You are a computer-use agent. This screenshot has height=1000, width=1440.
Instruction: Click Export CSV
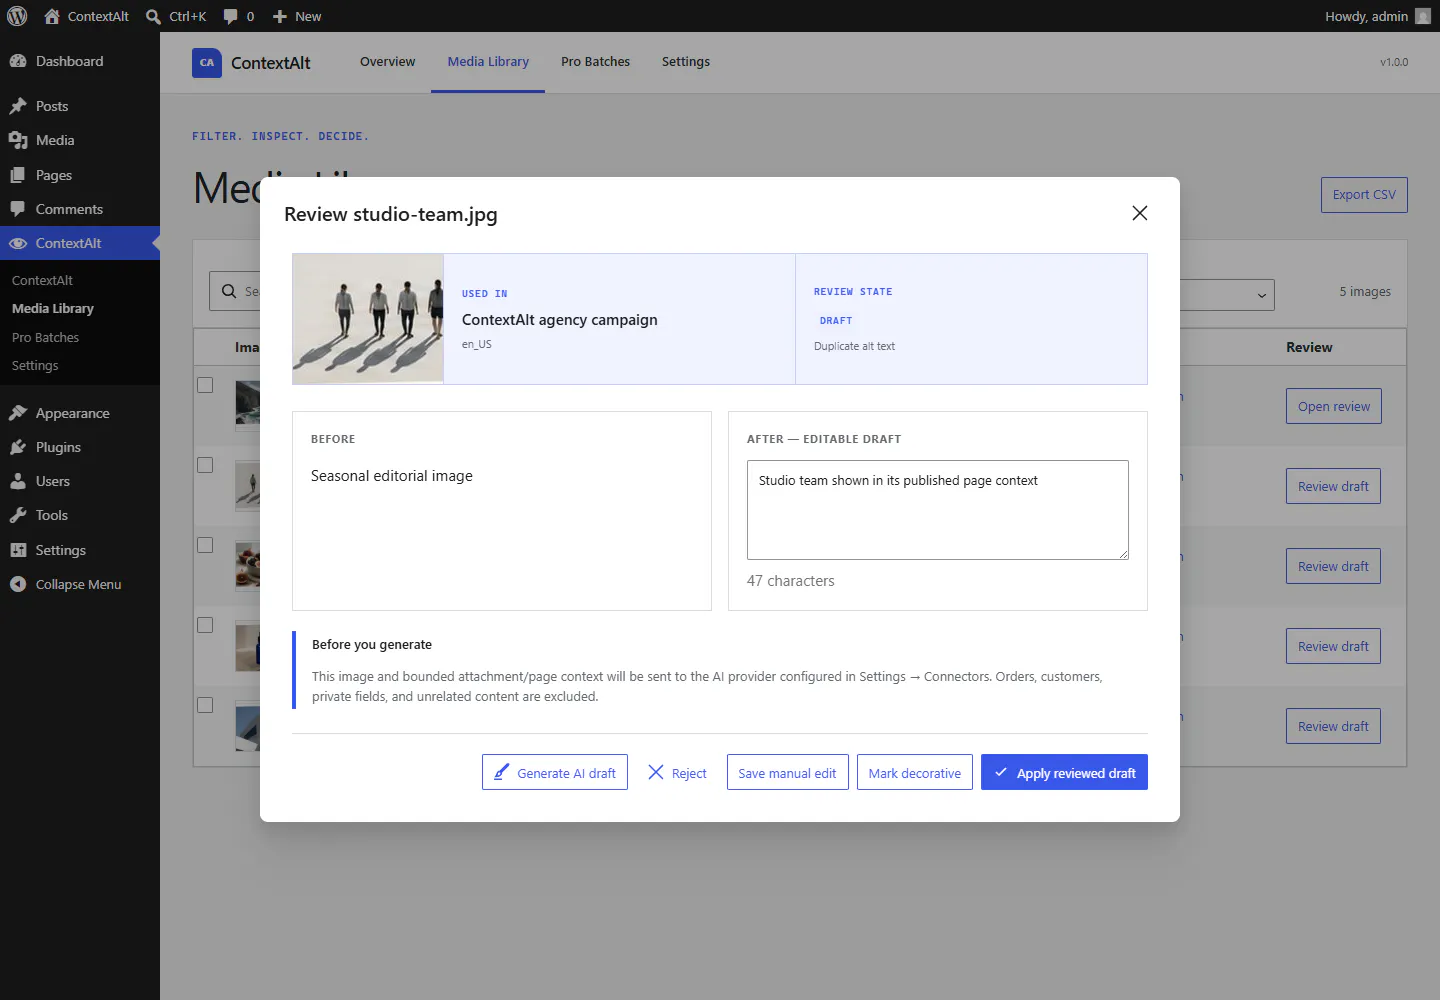pos(1364,194)
